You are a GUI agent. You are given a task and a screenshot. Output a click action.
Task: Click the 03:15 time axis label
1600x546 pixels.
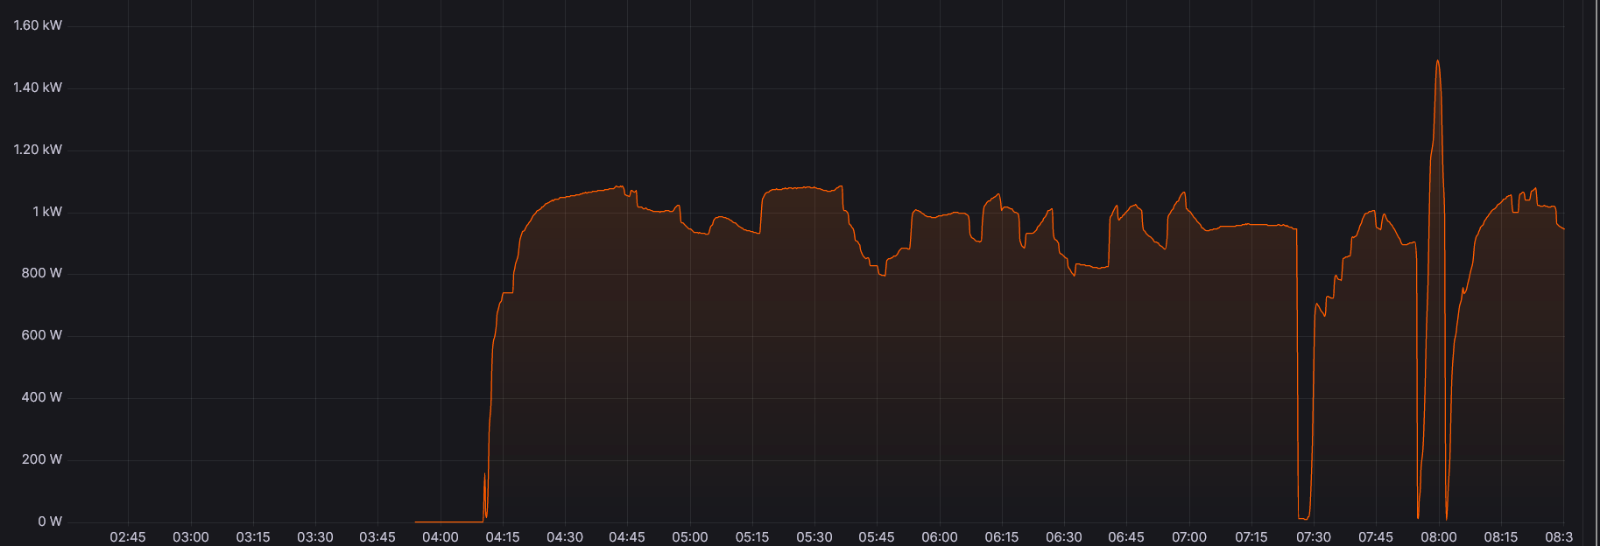[253, 537]
